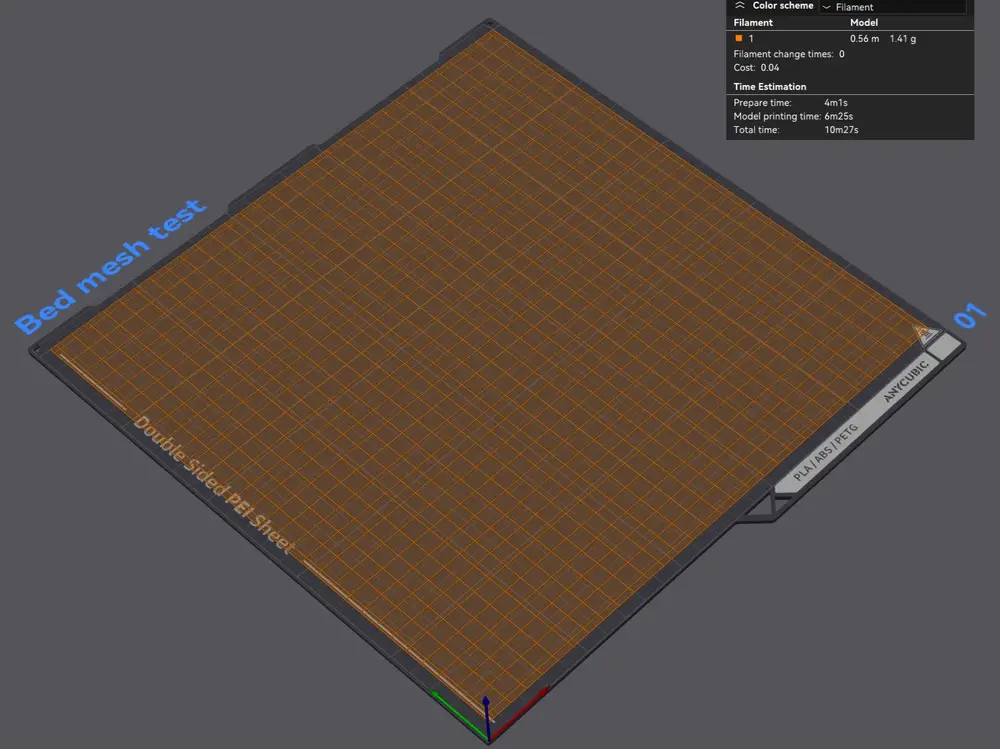Select the '0.56 m' filament length value
Image resolution: width=1000 pixels, height=749 pixels.
click(x=864, y=39)
